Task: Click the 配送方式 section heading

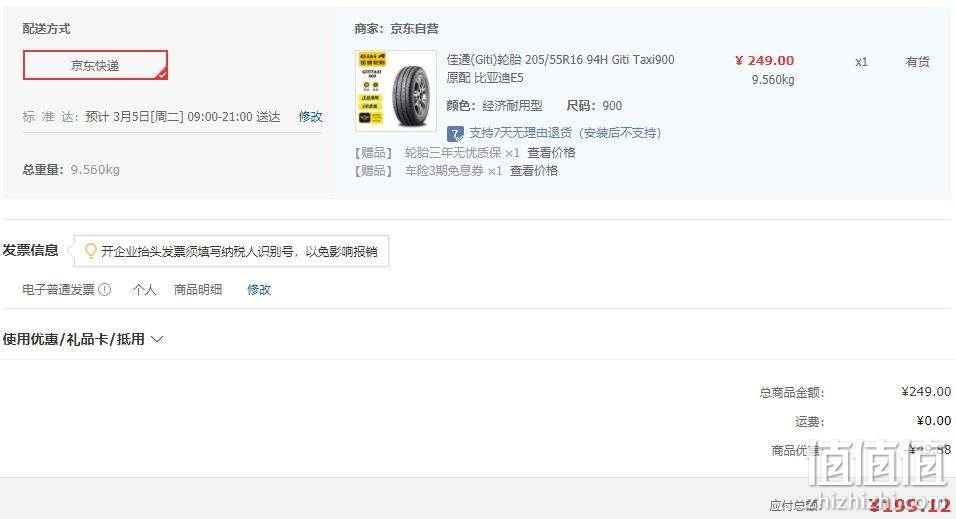Action: click(46, 29)
